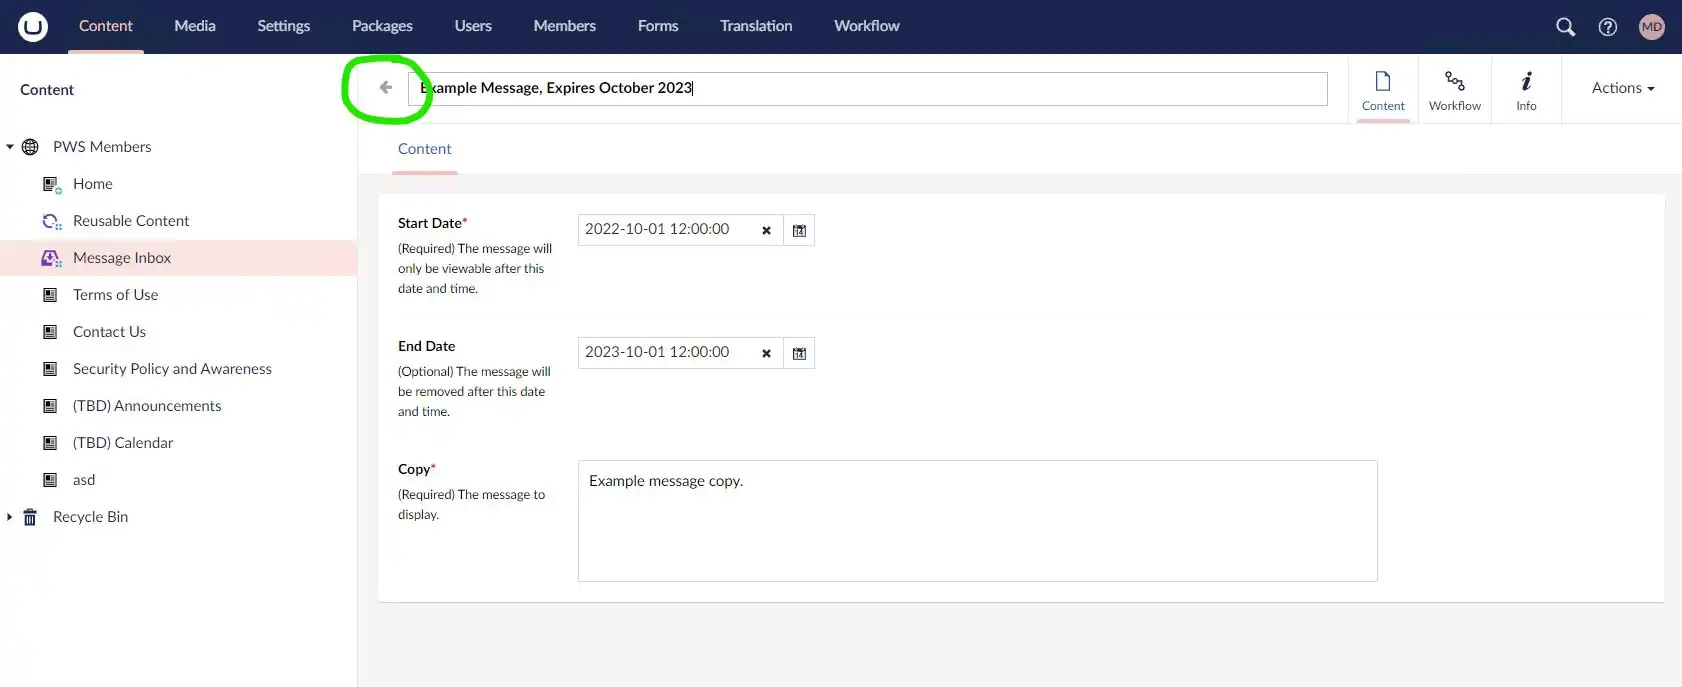Open the Translation section

coord(756,26)
